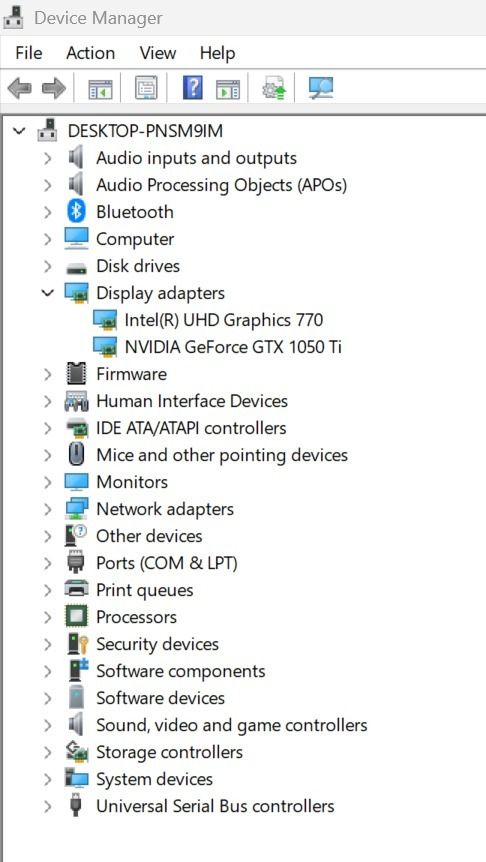
Task: Open the View menu
Action: [x=157, y=53]
